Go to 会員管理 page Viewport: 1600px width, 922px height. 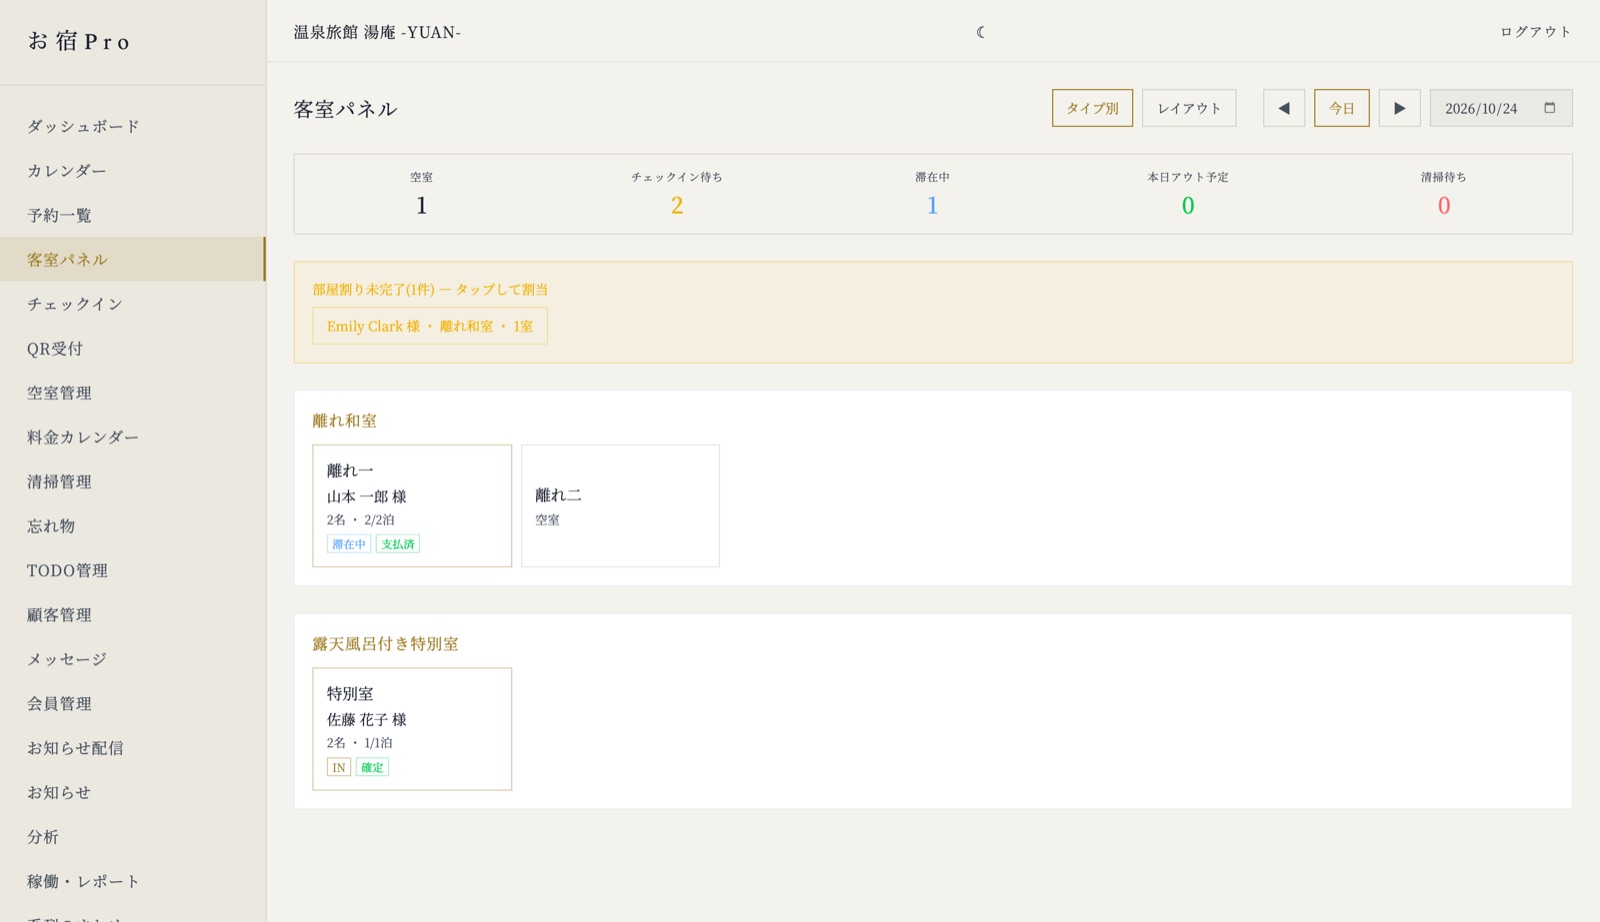tap(133, 703)
